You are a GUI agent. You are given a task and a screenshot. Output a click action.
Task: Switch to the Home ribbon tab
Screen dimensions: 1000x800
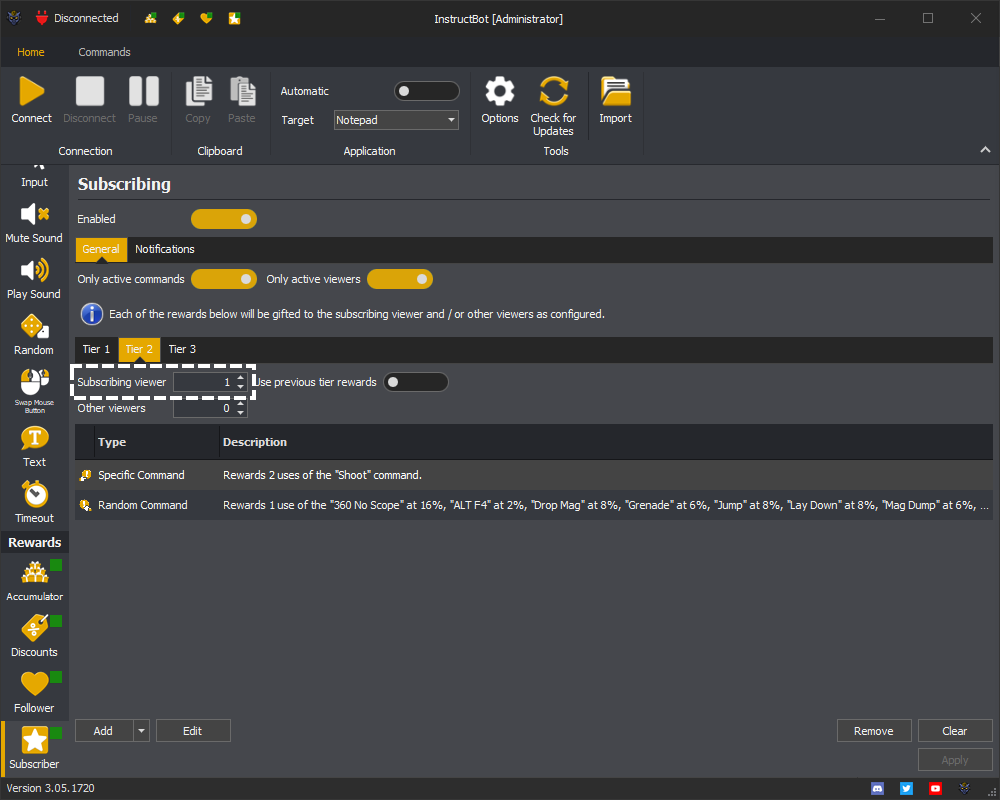coord(31,52)
